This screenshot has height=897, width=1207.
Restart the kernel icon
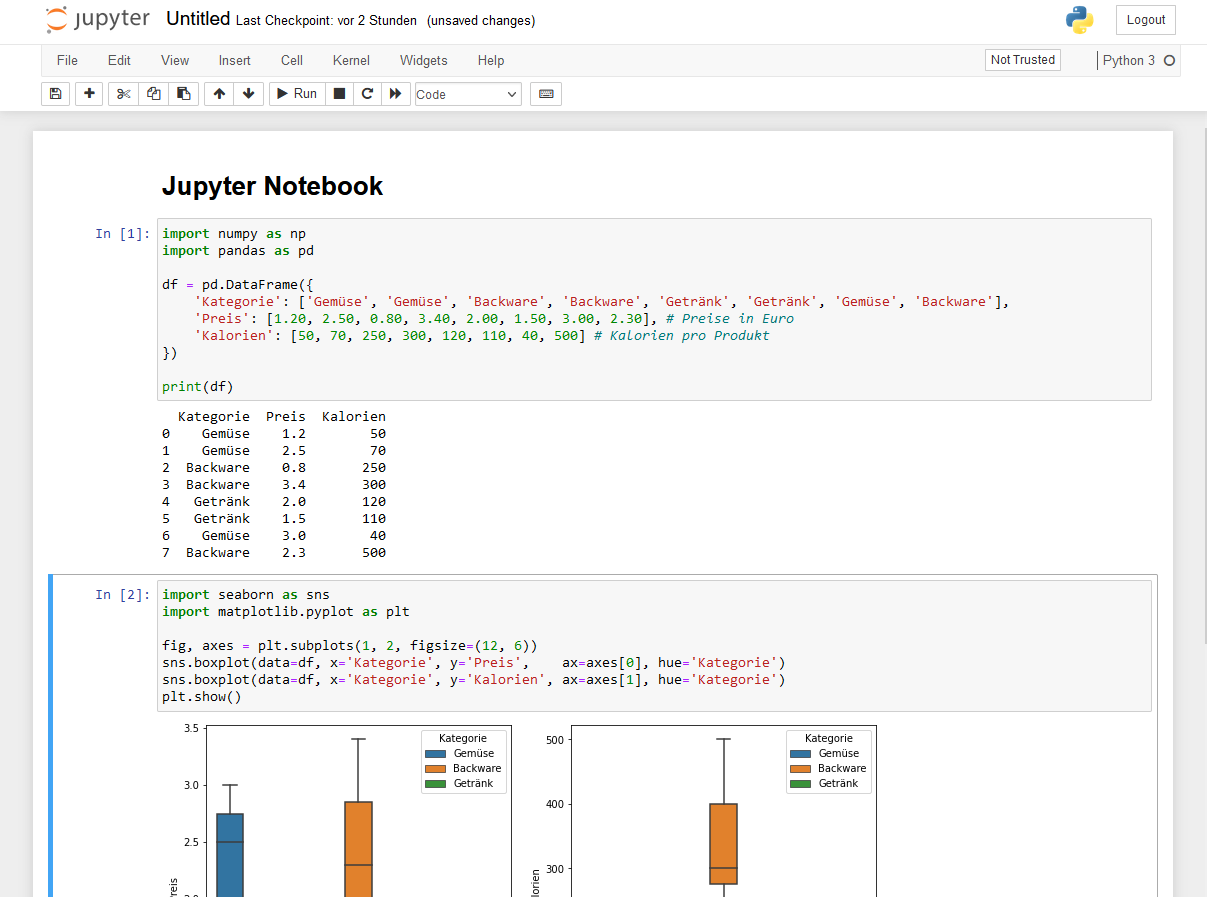click(367, 94)
